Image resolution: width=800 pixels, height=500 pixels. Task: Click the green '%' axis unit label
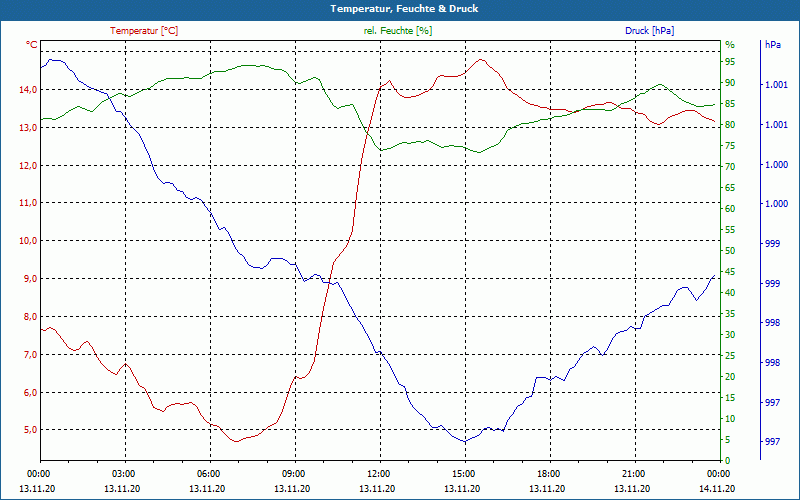(730, 44)
